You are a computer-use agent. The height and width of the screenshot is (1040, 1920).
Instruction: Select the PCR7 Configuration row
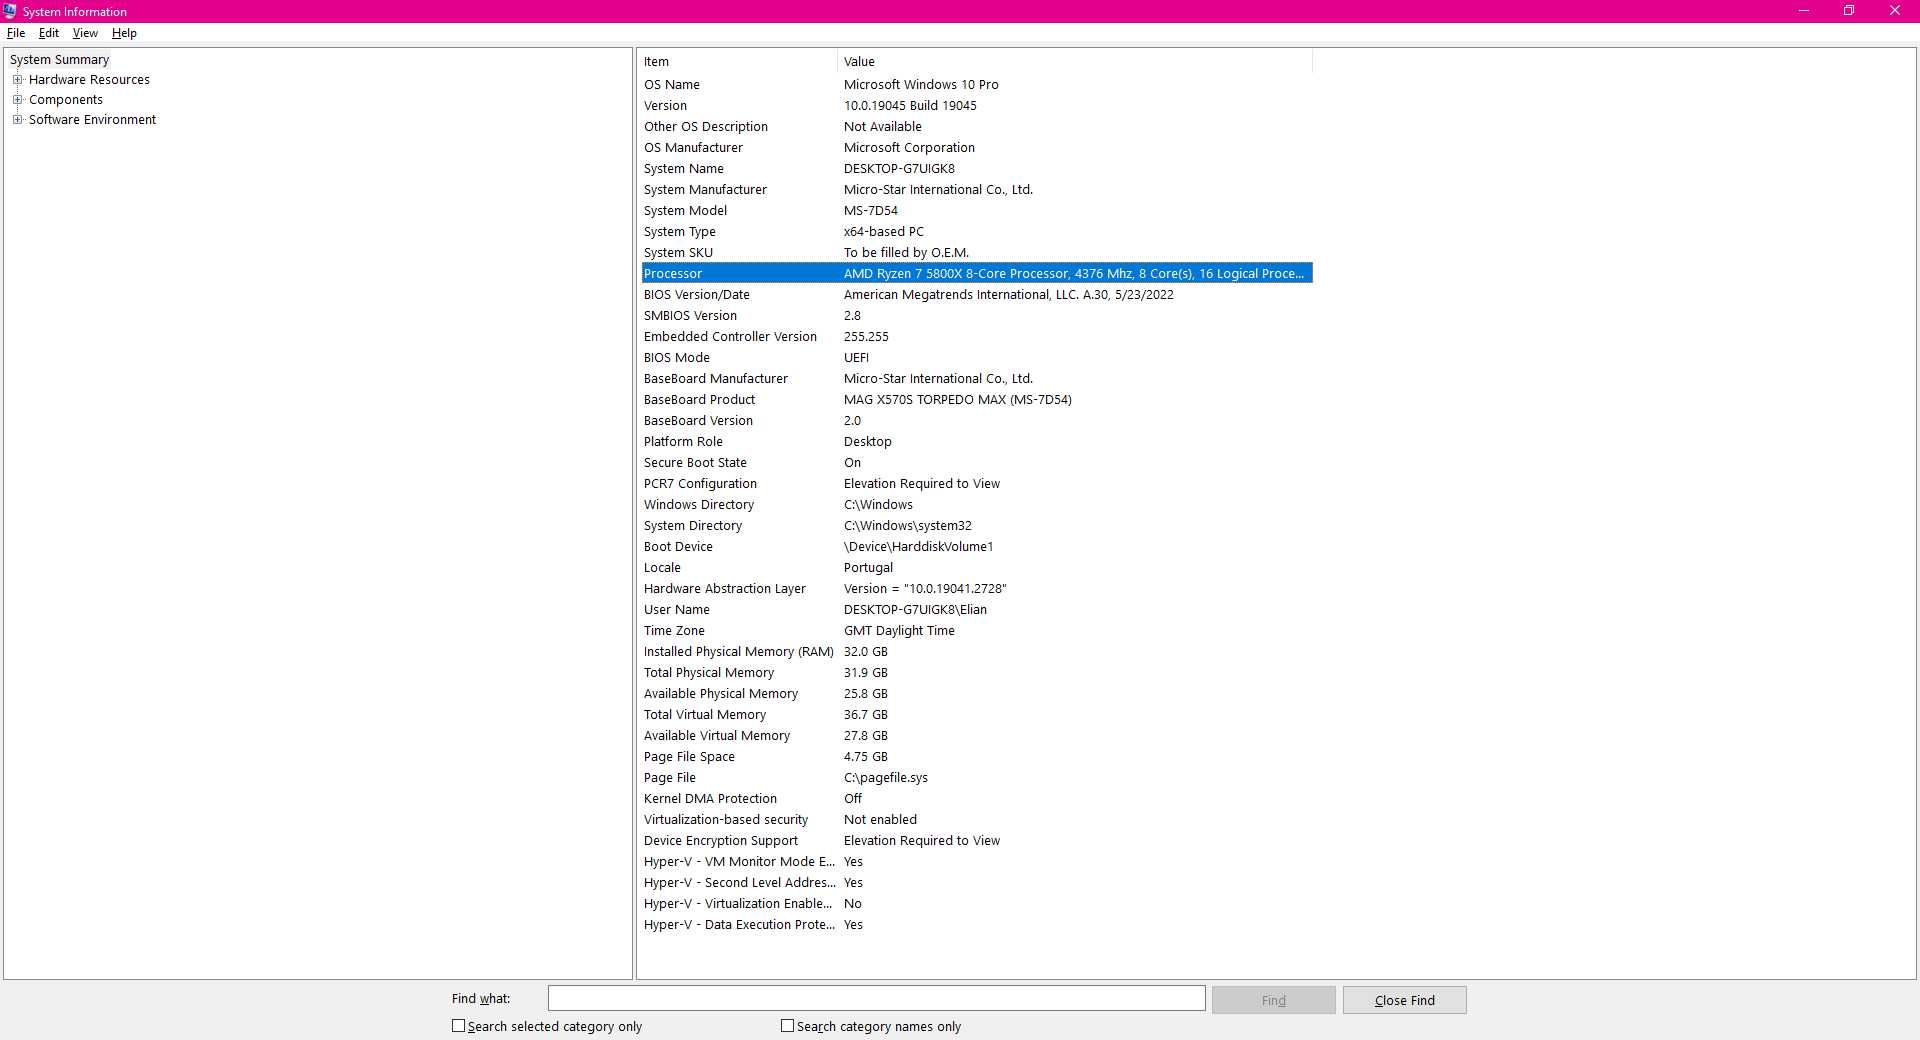click(x=977, y=484)
